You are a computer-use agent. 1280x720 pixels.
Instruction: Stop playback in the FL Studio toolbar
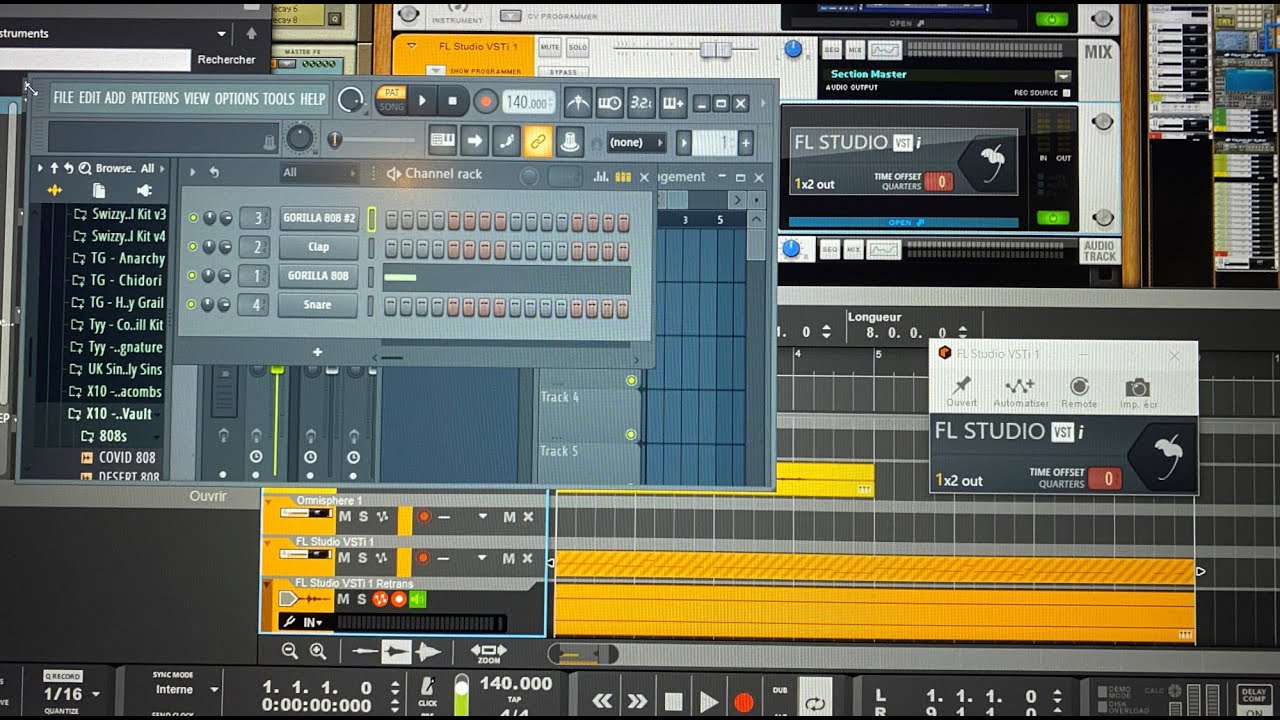452,101
